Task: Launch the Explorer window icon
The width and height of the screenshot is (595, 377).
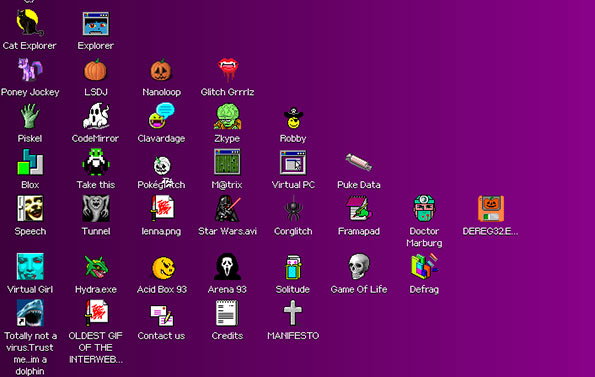Action: point(96,24)
